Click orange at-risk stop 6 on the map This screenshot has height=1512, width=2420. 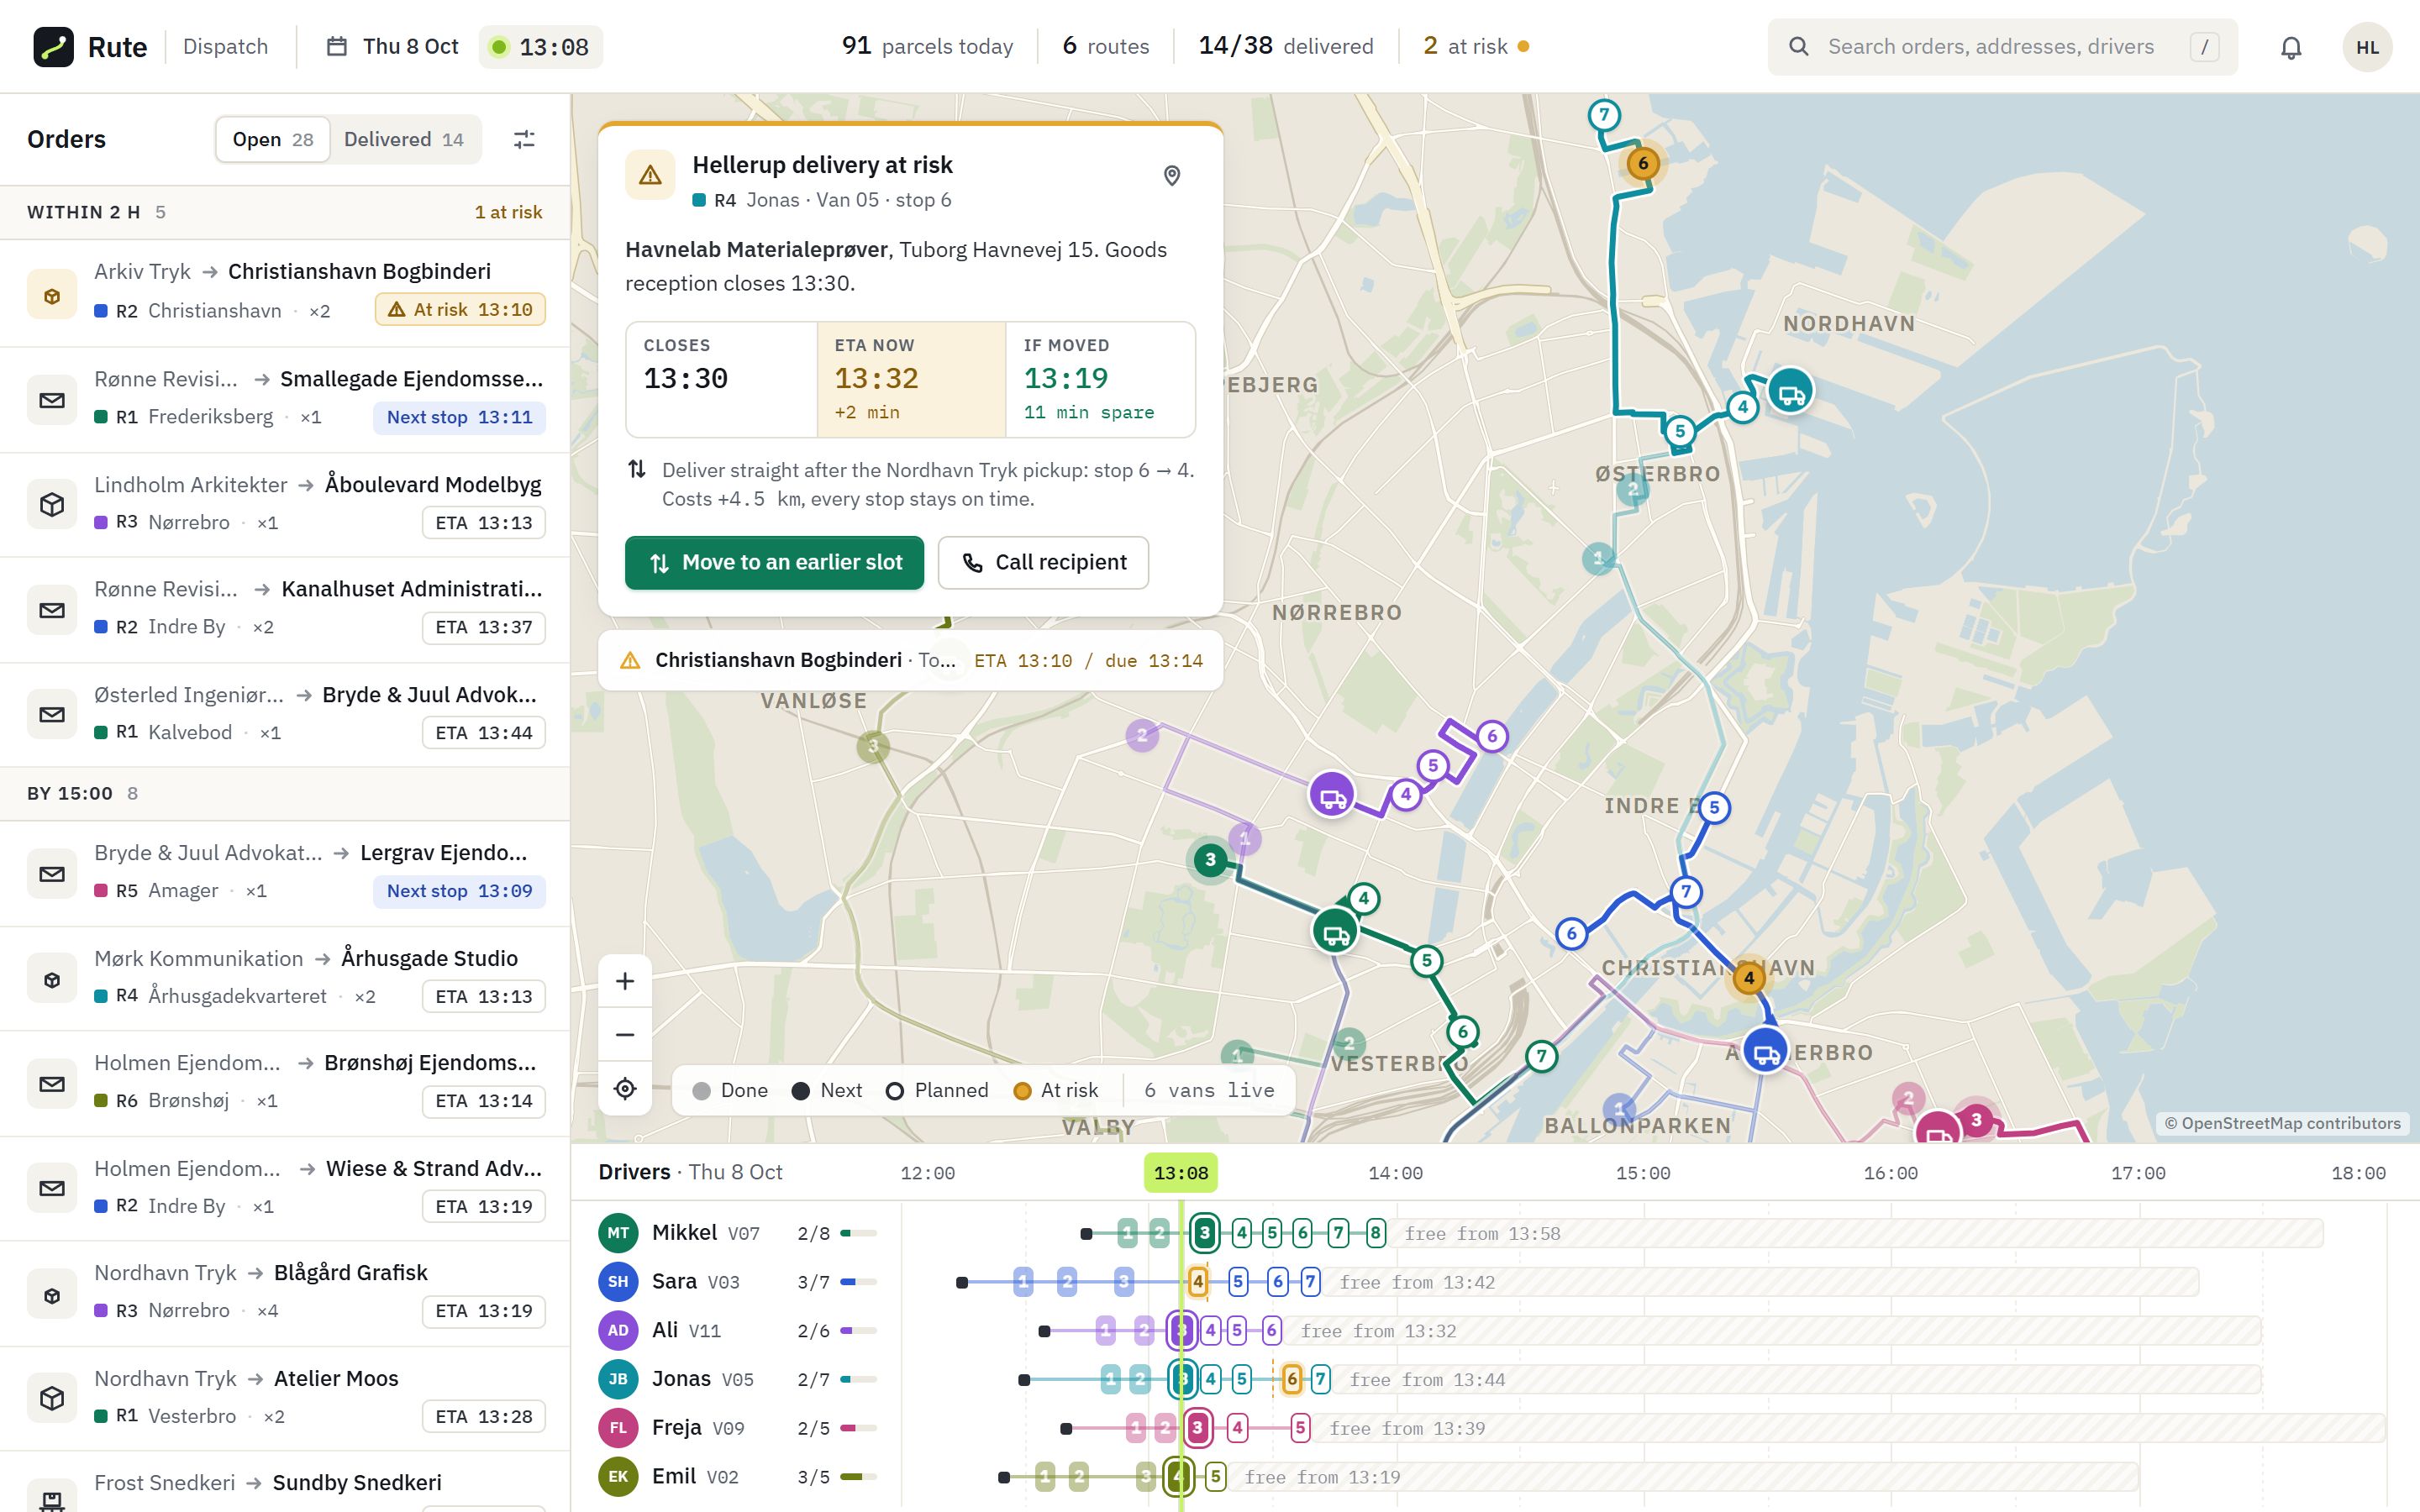[x=1643, y=163]
